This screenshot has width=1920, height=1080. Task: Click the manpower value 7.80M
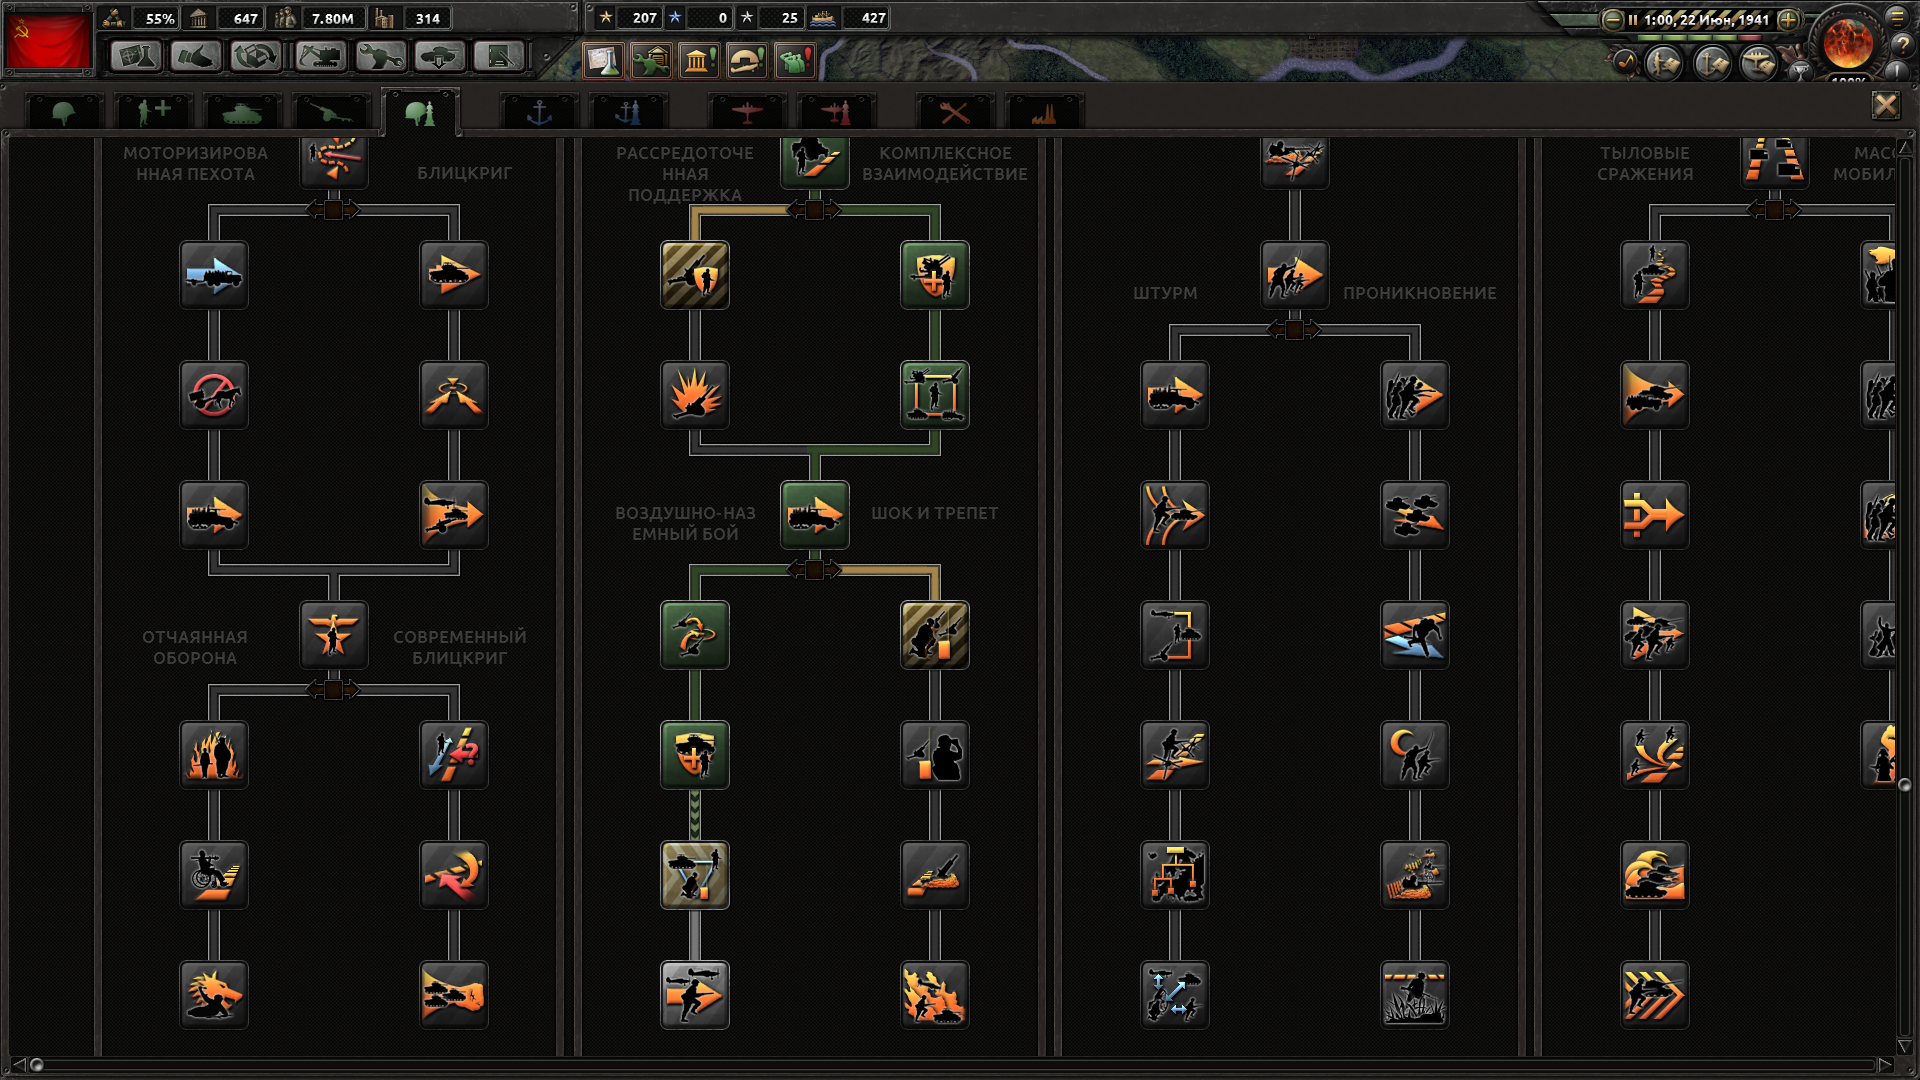click(332, 19)
